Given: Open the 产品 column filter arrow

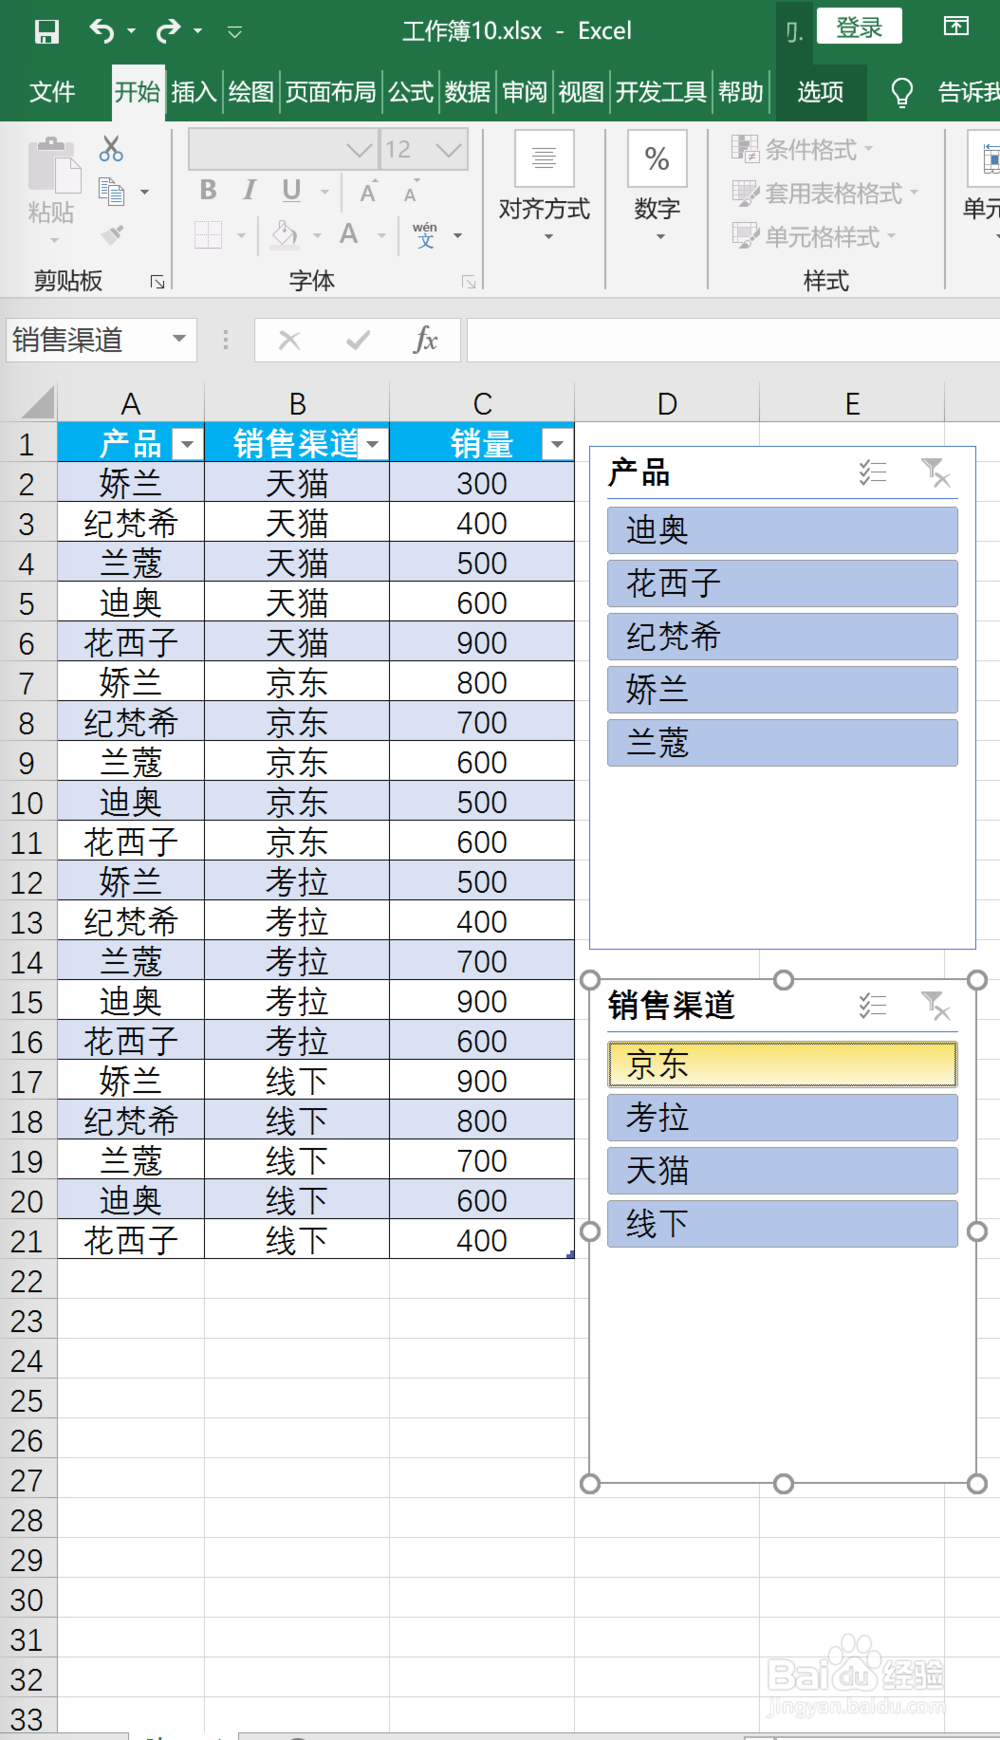Looking at the screenshot, I should [187, 443].
